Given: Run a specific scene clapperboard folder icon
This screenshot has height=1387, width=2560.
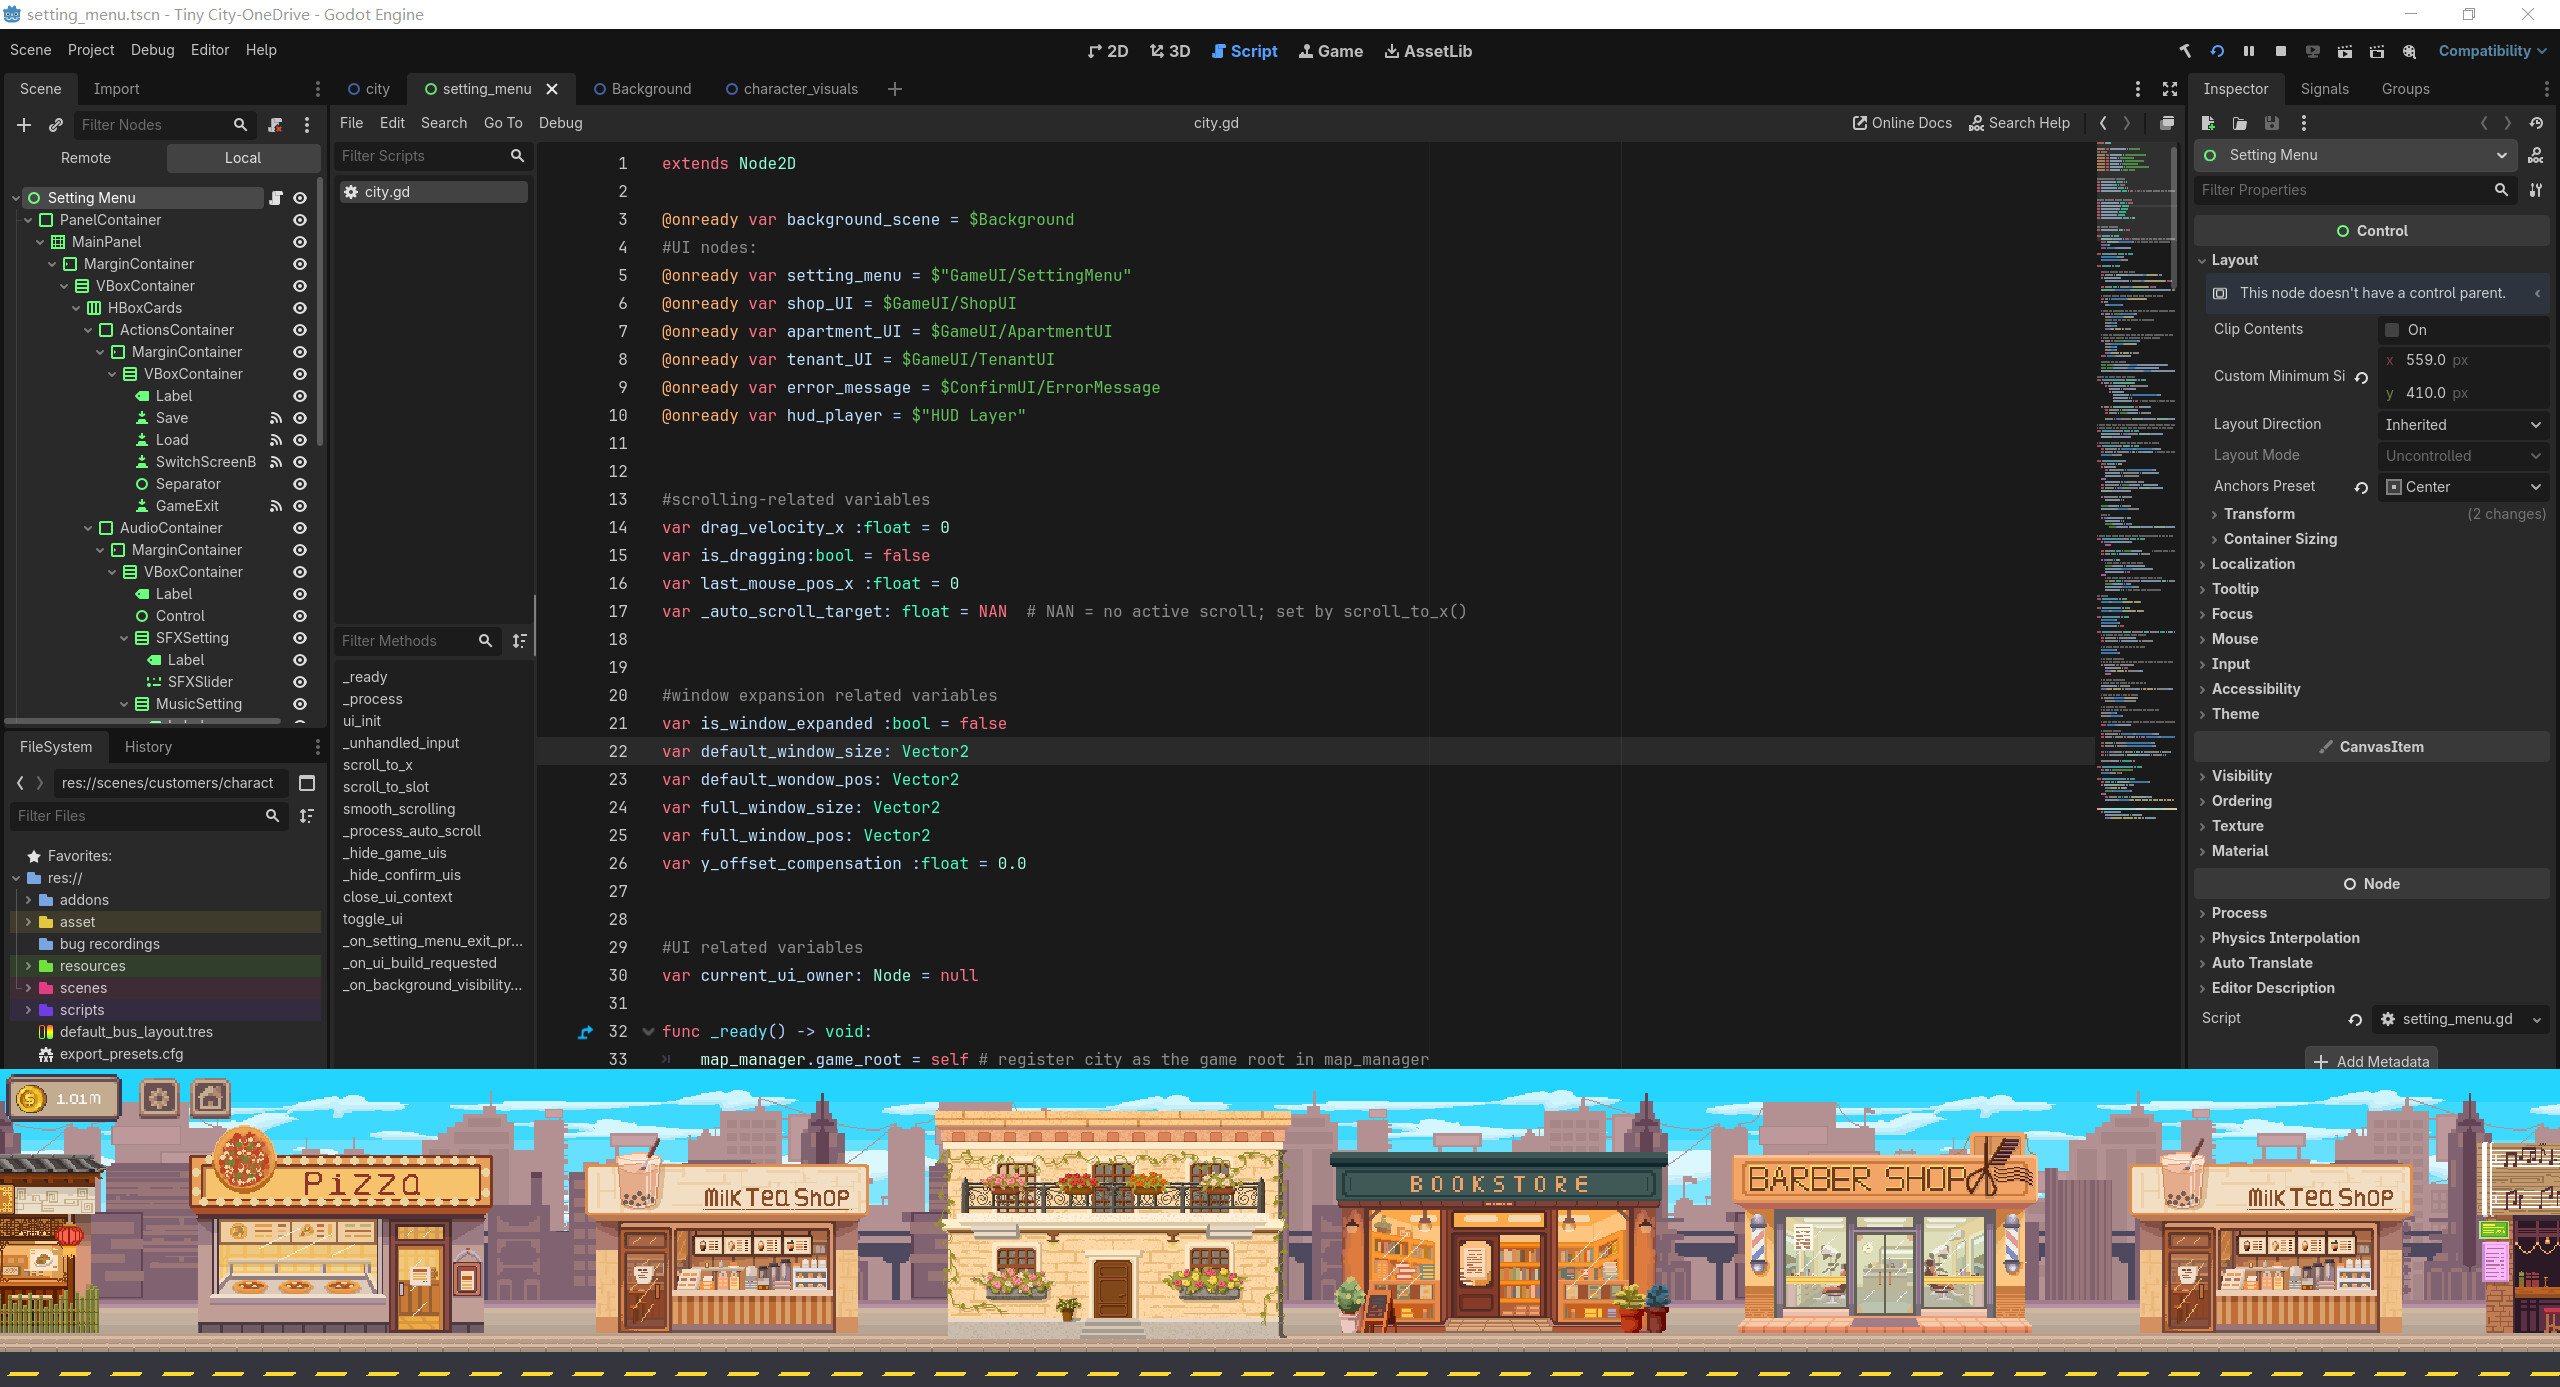Looking at the screenshot, I should [2377, 51].
